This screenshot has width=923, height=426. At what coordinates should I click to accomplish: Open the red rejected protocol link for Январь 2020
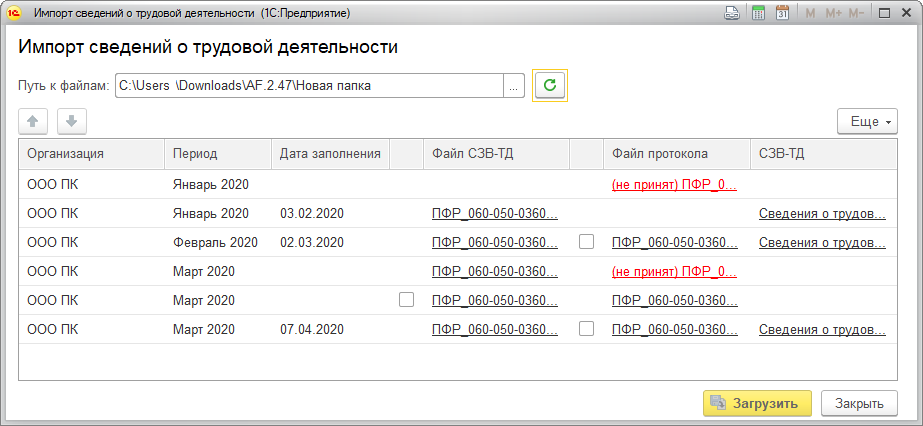click(x=674, y=185)
